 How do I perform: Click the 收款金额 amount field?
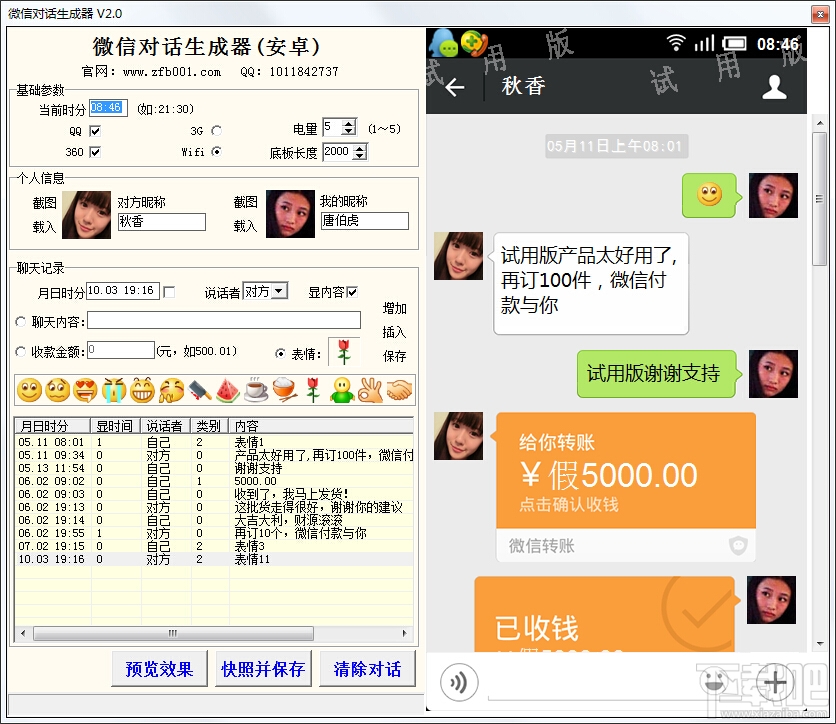coord(121,350)
